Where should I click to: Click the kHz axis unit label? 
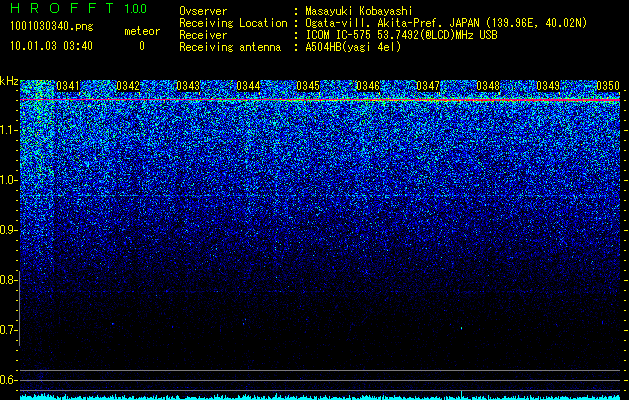(x=9, y=81)
